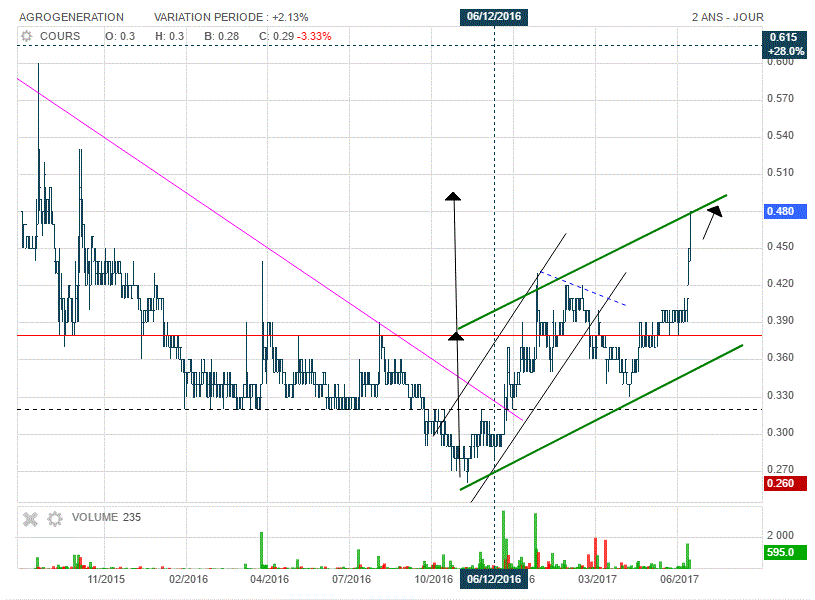815x600 pixels.
Task: Click the 11/2015 date axis label
Action: coord(106,579)
